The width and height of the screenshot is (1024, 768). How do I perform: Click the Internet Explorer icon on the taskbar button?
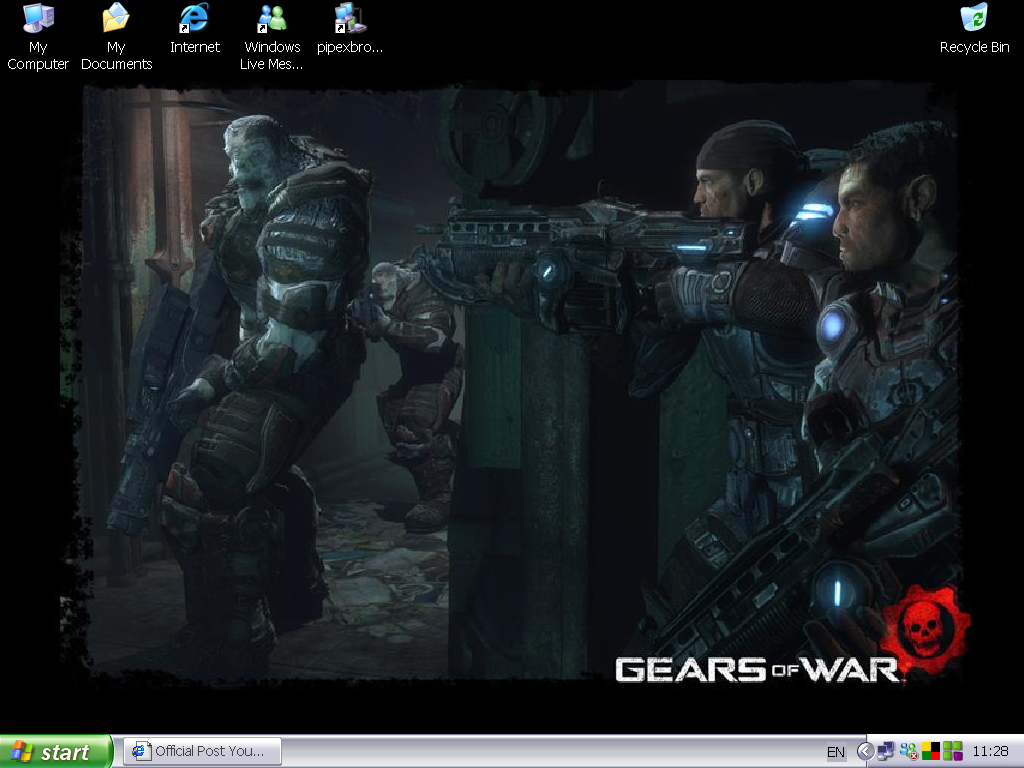coord(138,751)
